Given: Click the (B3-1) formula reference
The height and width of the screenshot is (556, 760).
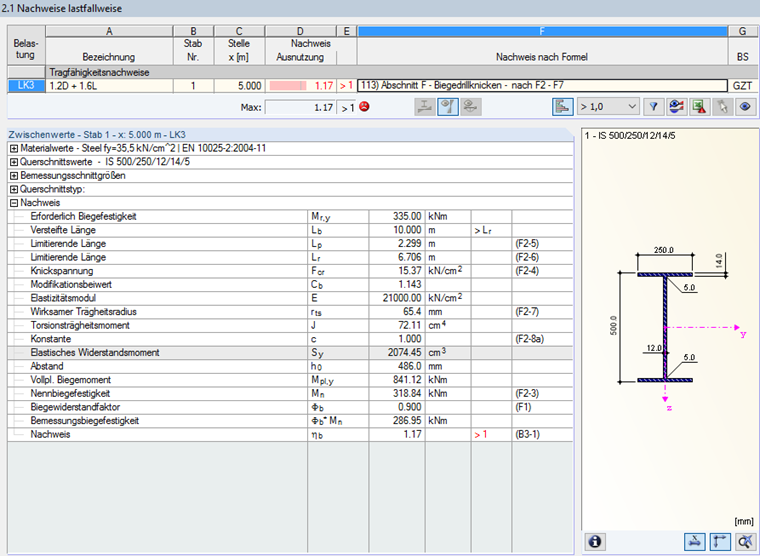Looking at the screenshot, I should point(527,434).
